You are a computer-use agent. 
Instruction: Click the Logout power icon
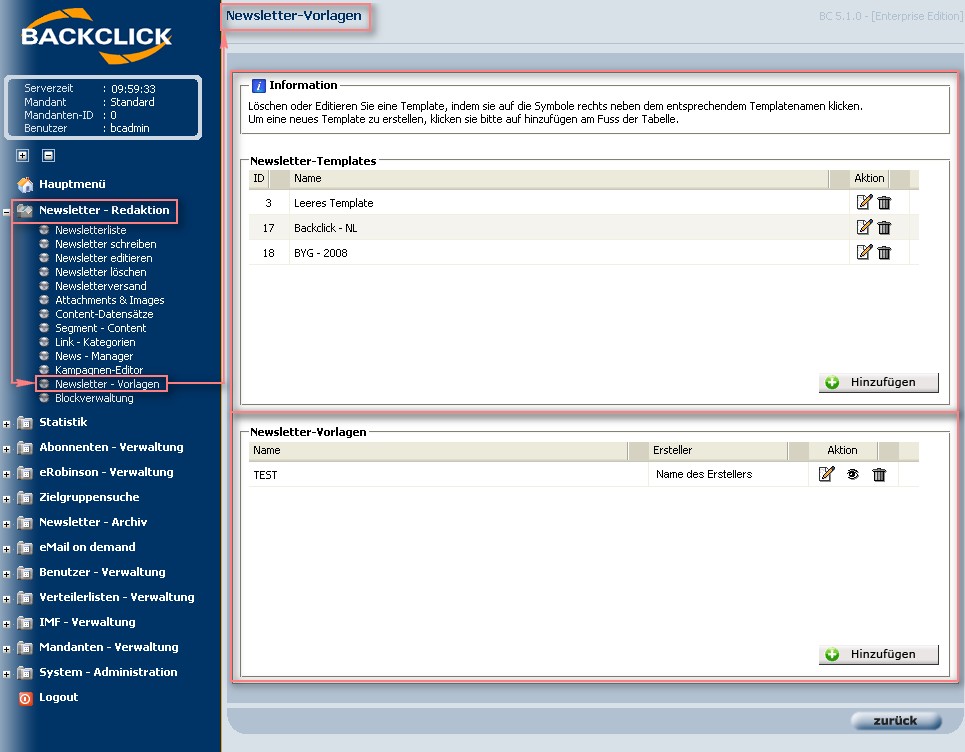click(x=25, y=698)
